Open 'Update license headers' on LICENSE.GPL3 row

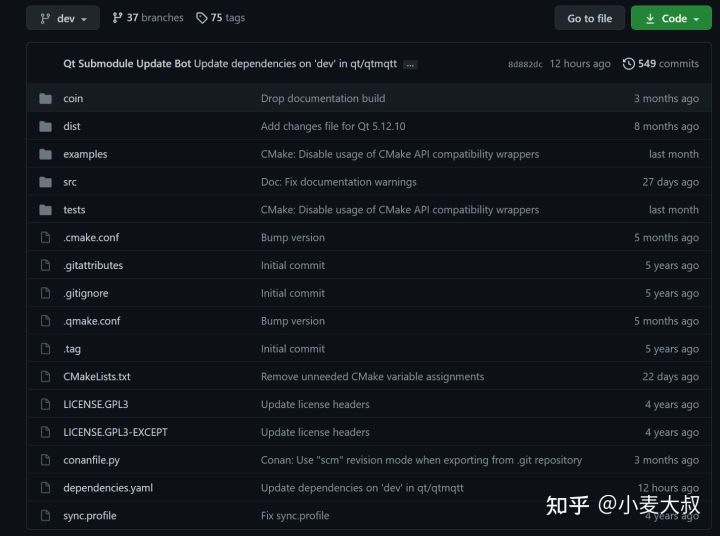point(315,404)
